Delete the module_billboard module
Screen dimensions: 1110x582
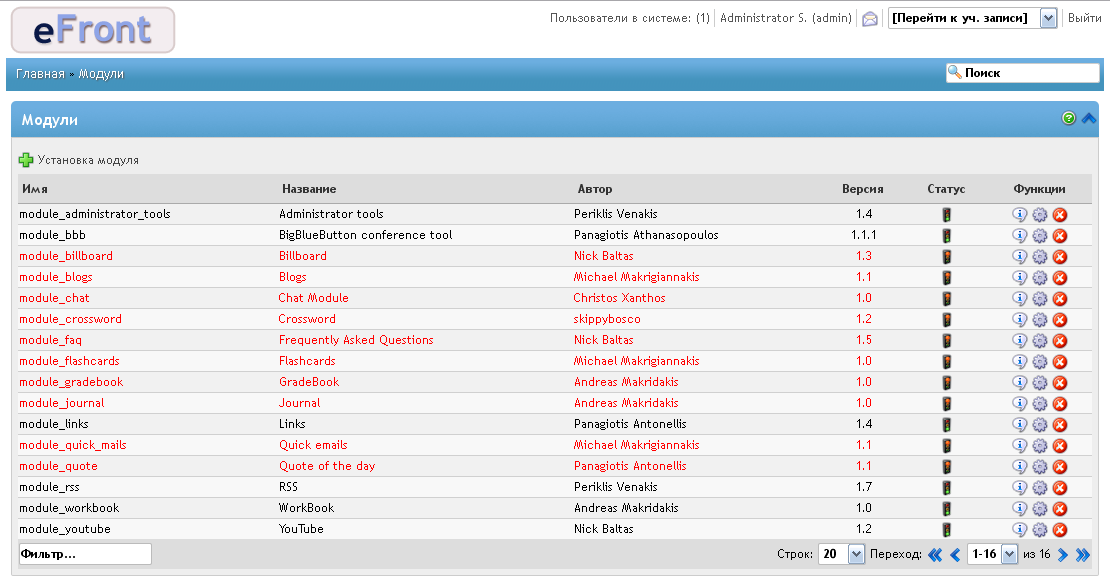coord(1060,257)
